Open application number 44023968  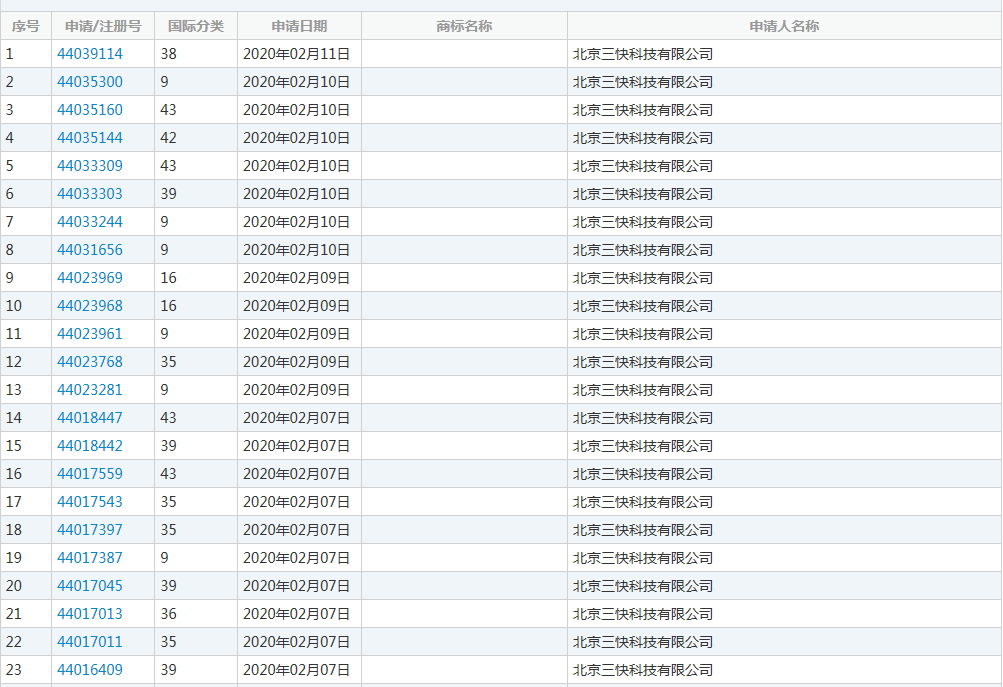pyautogui.click(x=90, y=306)
